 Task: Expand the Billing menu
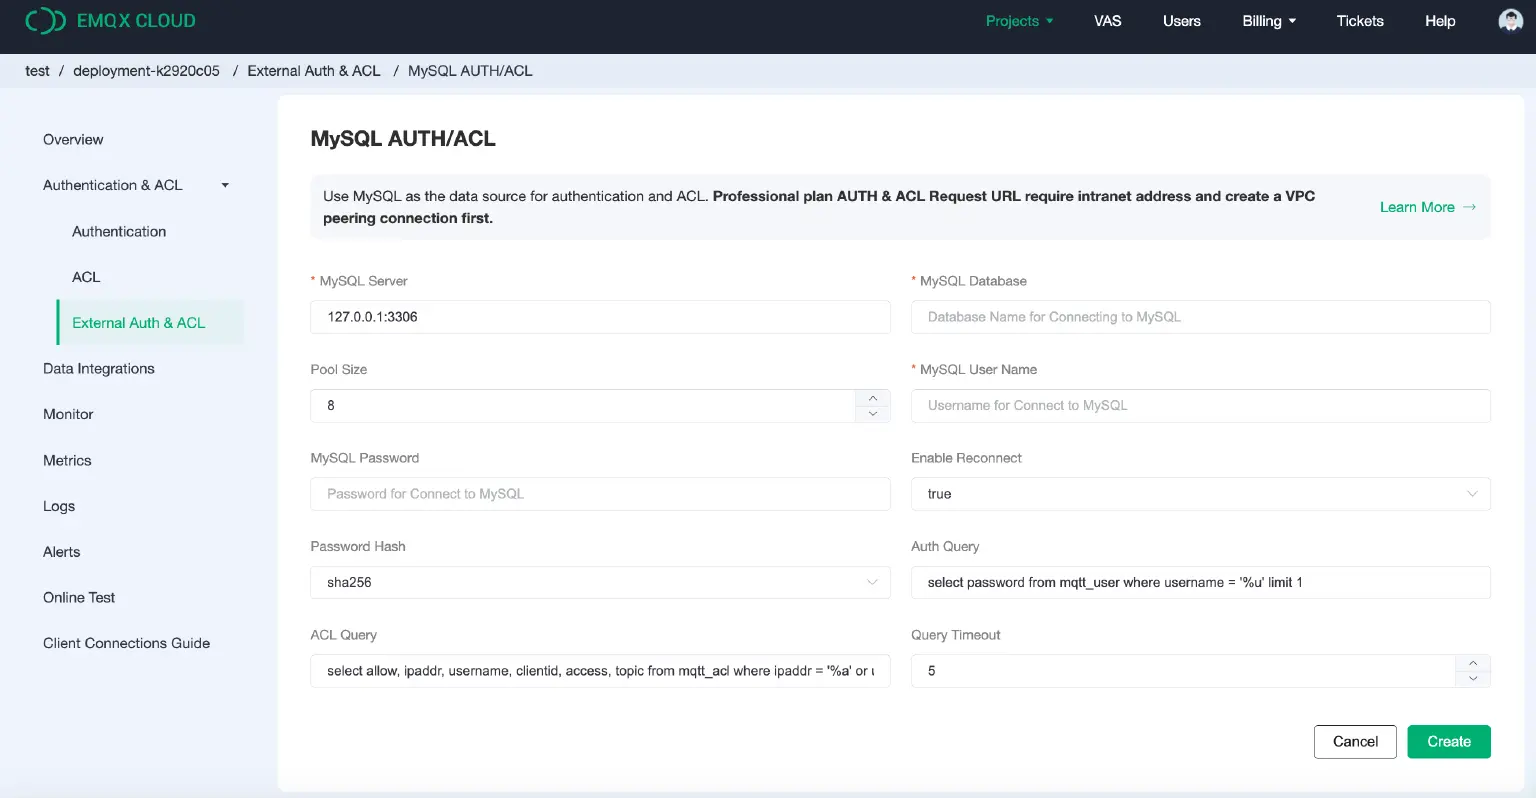click(x=1268, y=20)
